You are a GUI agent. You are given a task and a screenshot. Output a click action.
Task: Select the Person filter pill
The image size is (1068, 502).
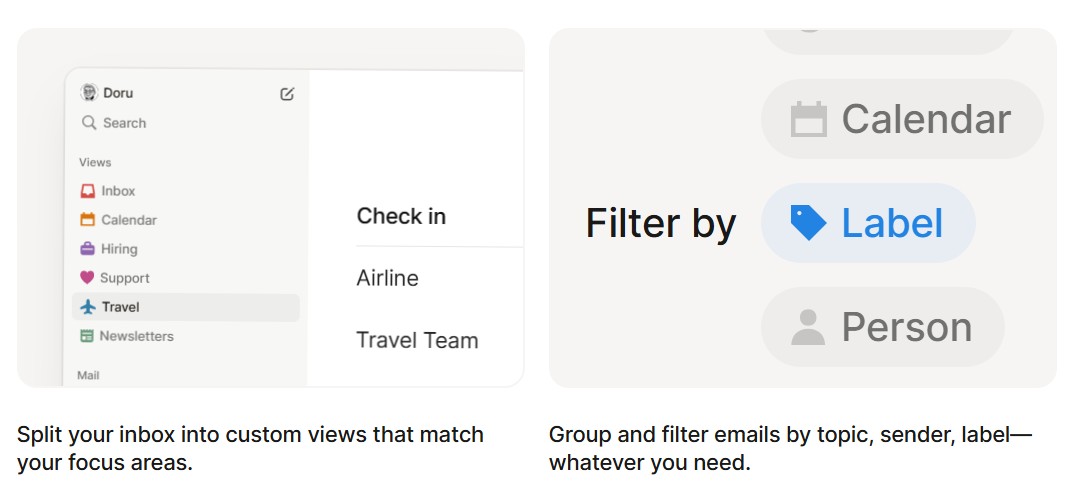(882, 327)
